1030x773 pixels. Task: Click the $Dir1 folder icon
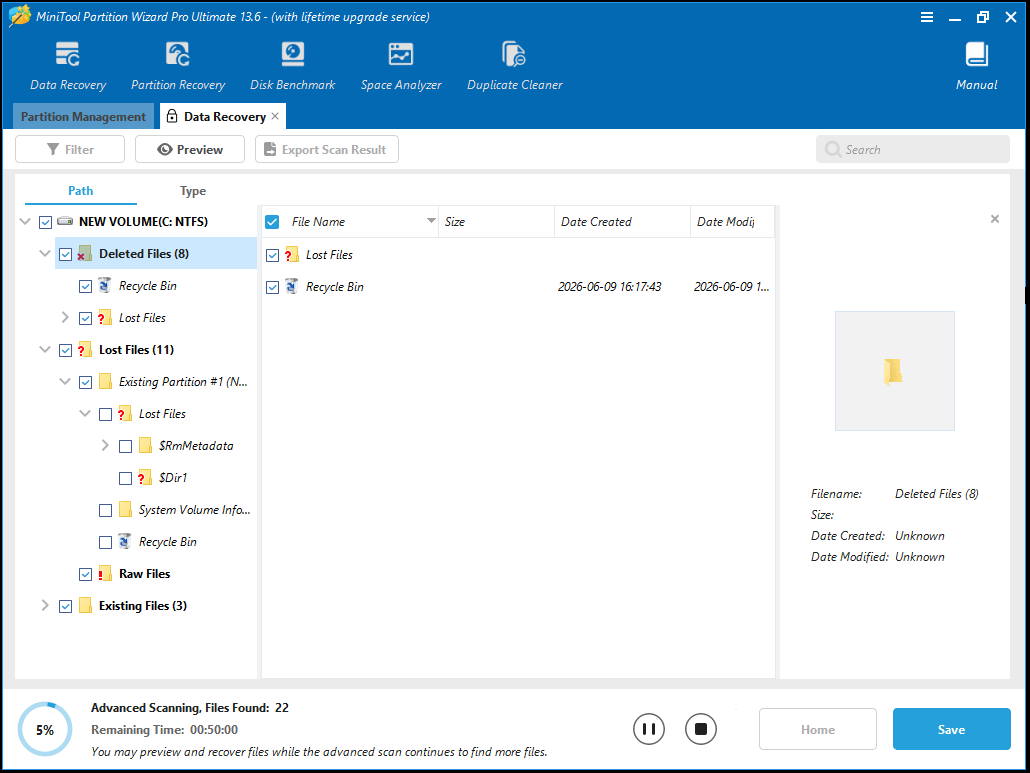click(x=145, y=477)
